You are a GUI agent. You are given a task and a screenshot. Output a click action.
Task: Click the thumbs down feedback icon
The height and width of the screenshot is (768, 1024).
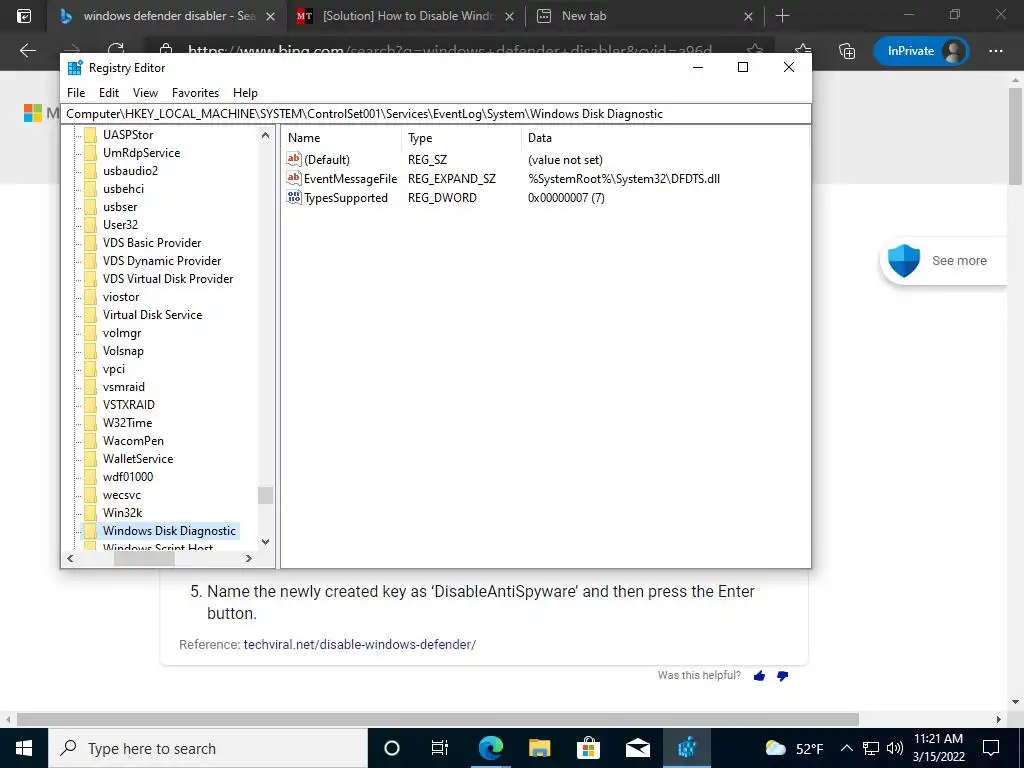[x=782, y=675]
